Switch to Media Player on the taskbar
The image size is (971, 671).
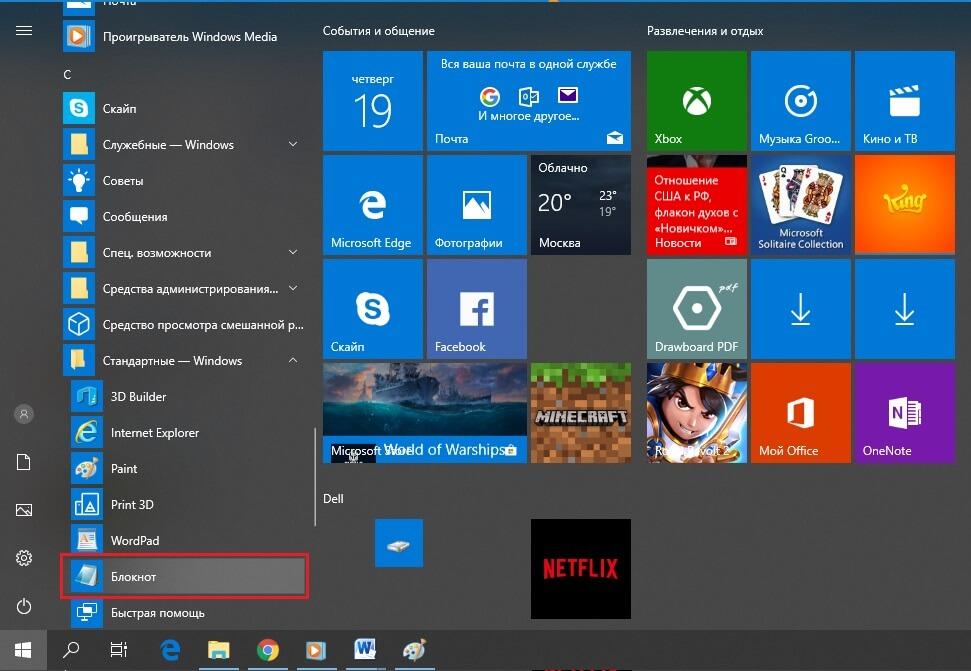(316, 650)
